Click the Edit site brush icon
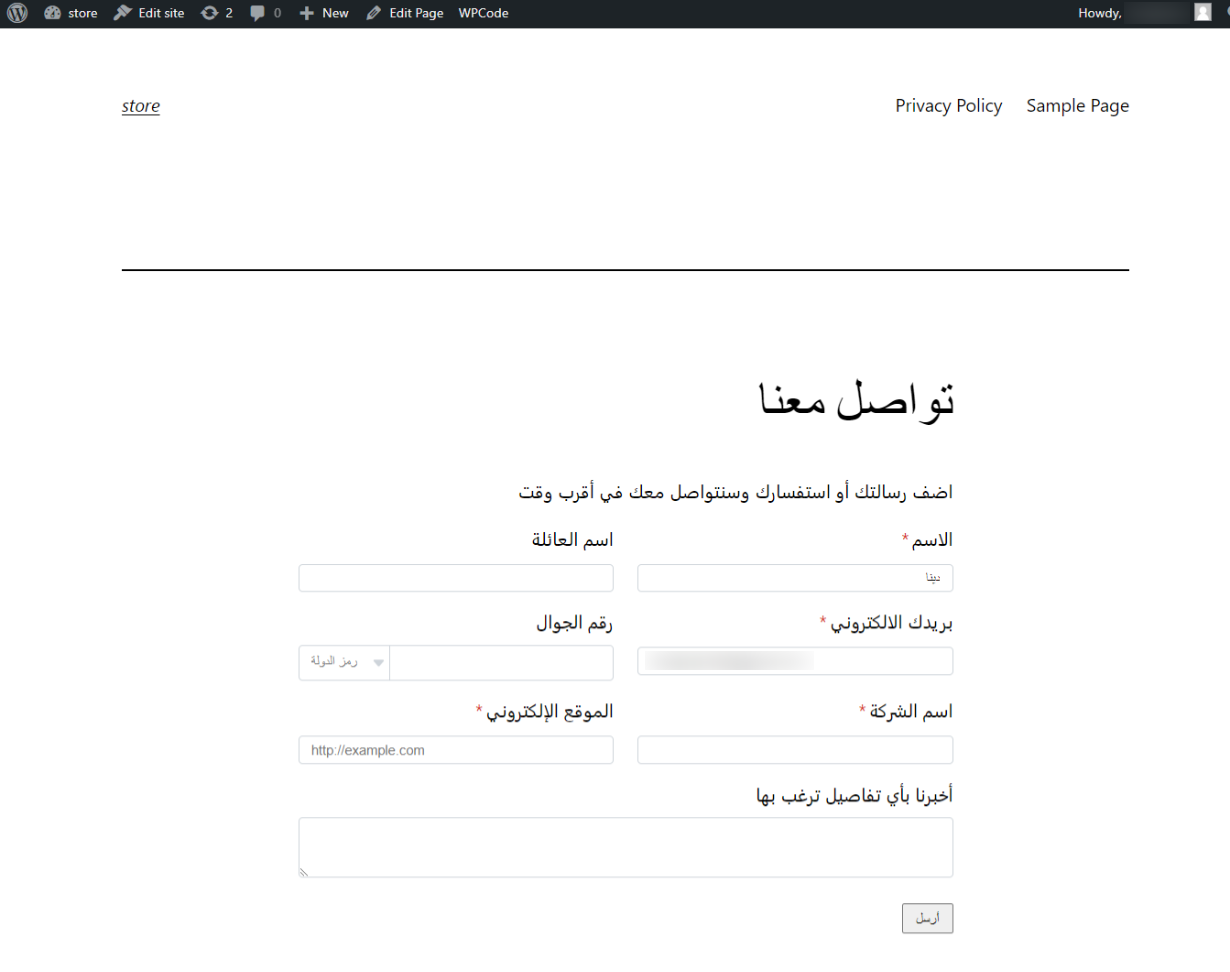 click(x=123, y=13)
